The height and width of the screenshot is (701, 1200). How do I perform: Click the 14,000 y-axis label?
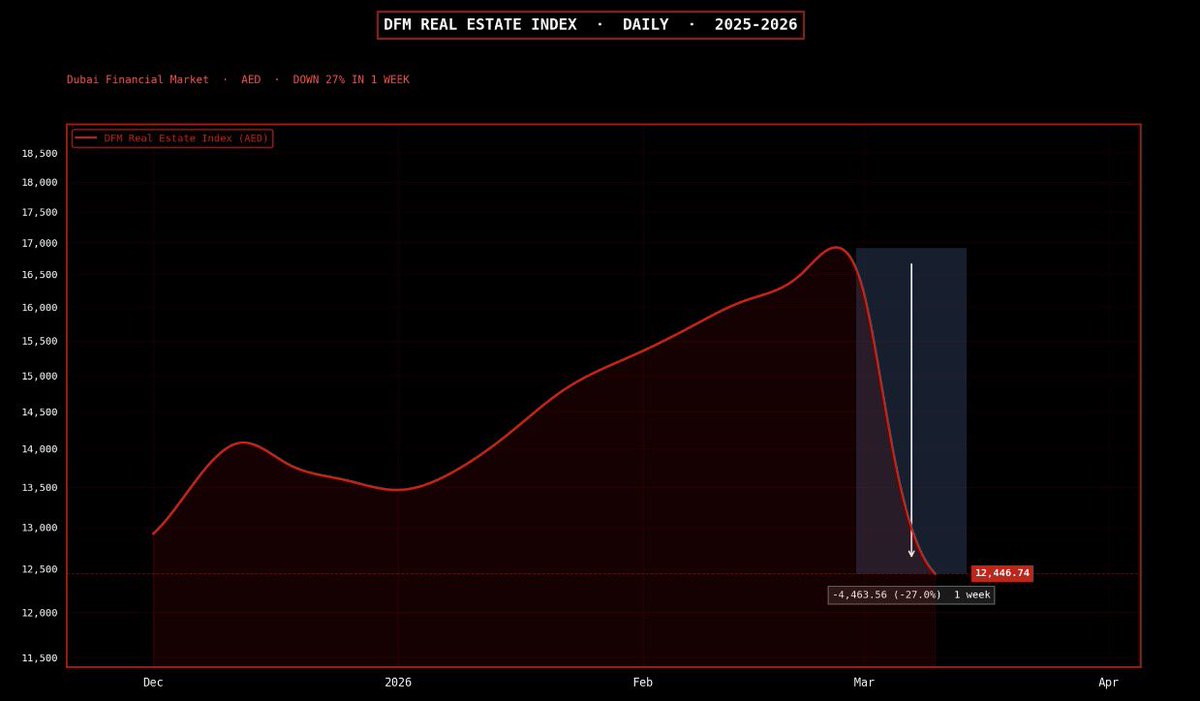[x=39, y=450]
